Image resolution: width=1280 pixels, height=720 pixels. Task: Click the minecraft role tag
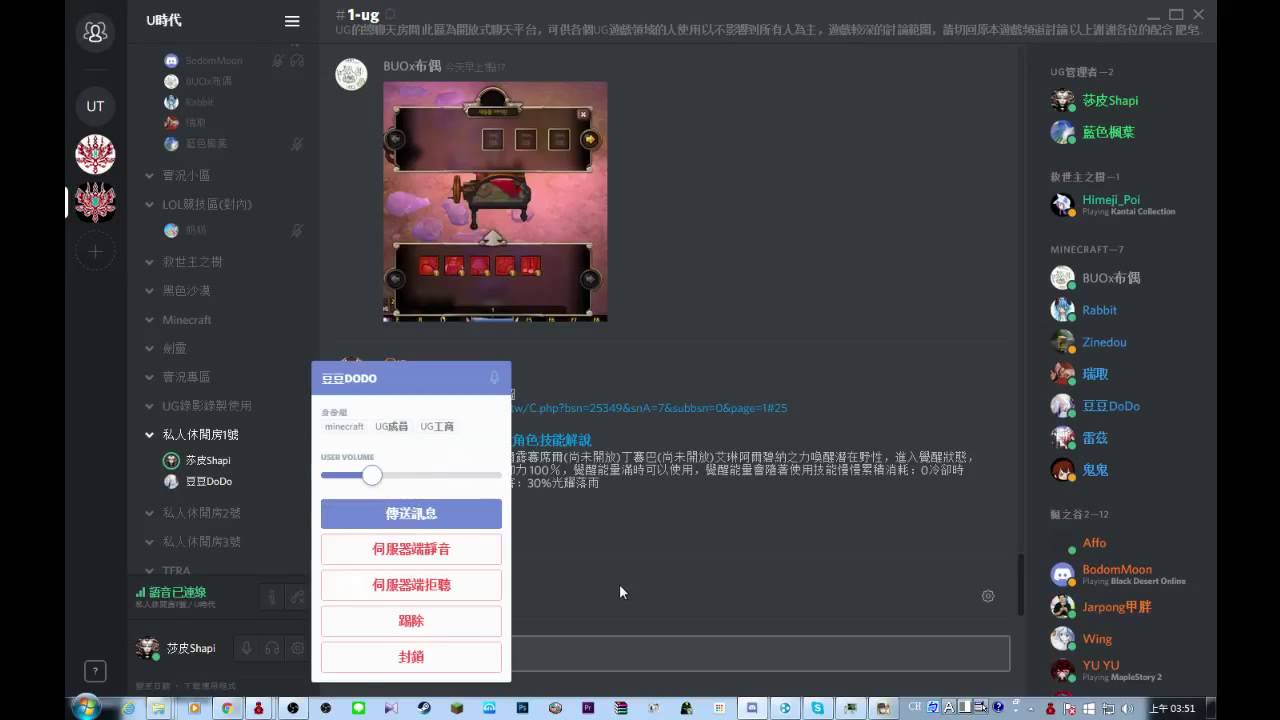tap(344, 427)
